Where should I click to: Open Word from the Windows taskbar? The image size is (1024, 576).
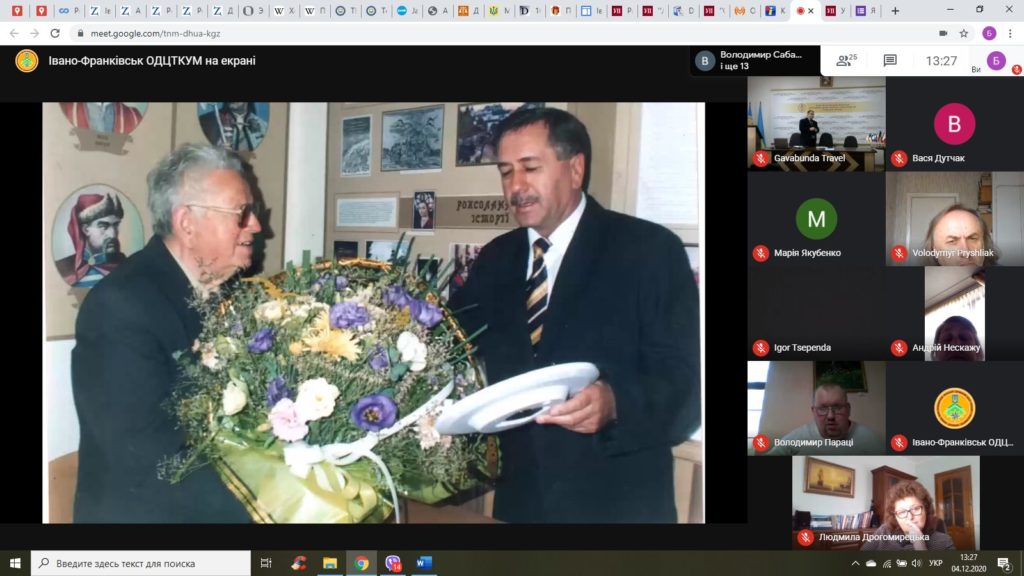(x=422, y=563)
